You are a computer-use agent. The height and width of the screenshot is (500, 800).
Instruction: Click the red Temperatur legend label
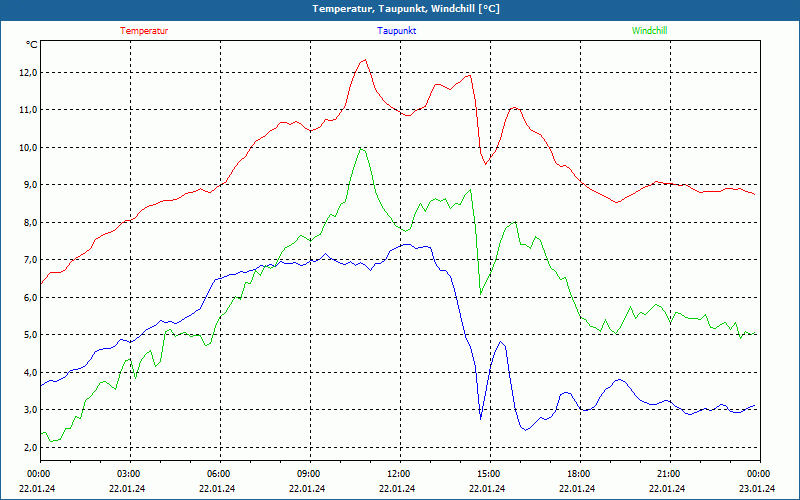[144, 31]
